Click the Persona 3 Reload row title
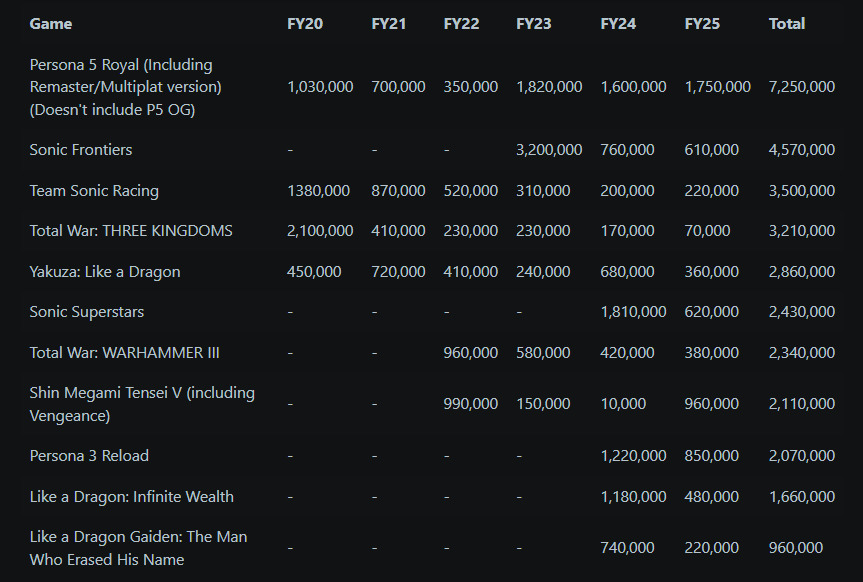 tap(89, 456)
